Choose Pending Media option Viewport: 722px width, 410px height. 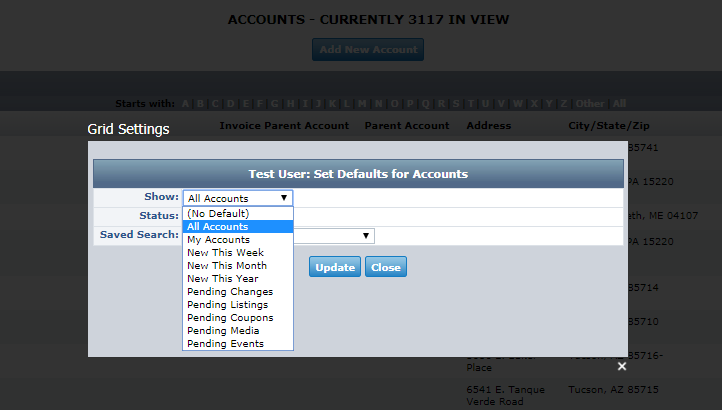tap(238, 331)
